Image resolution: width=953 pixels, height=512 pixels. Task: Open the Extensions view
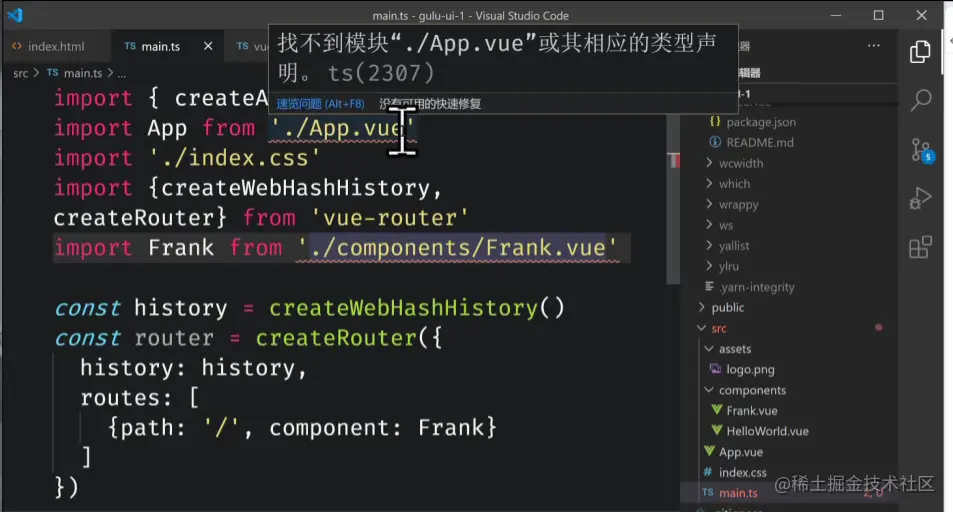click(x=920, y=247)
